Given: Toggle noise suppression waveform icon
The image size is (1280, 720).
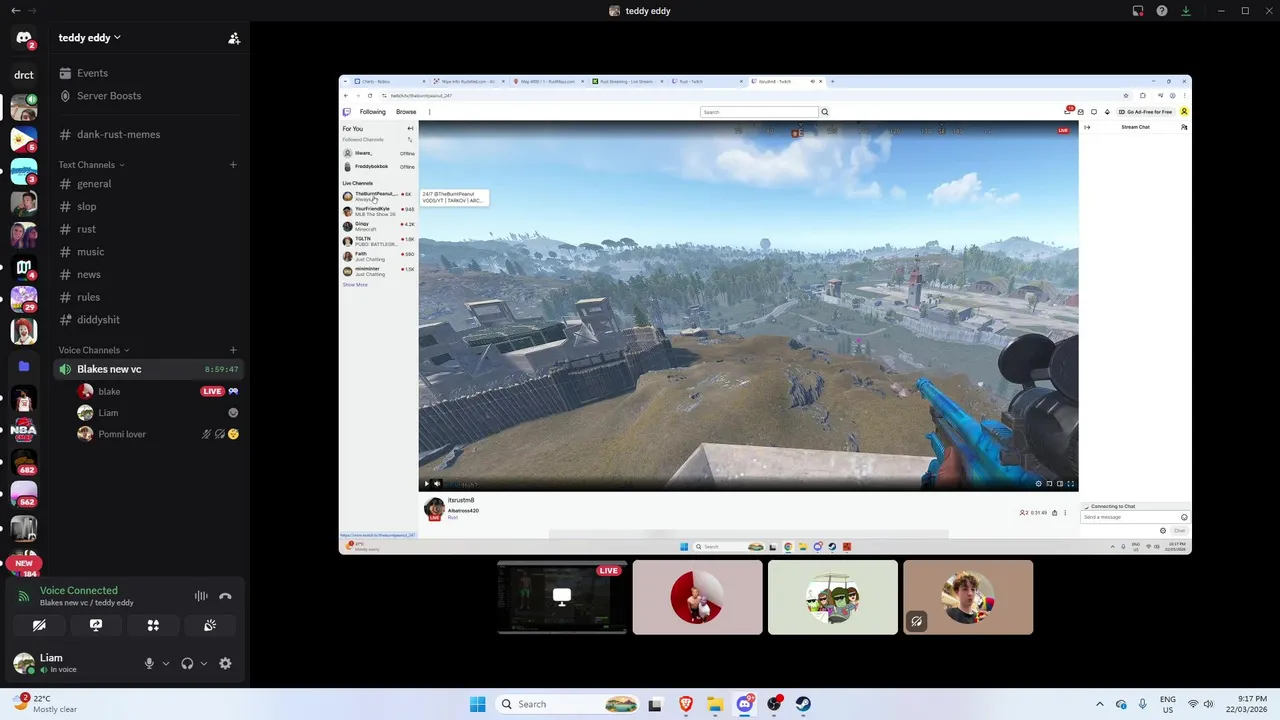Looking at the screenshot, I should (x=201, y=596).
